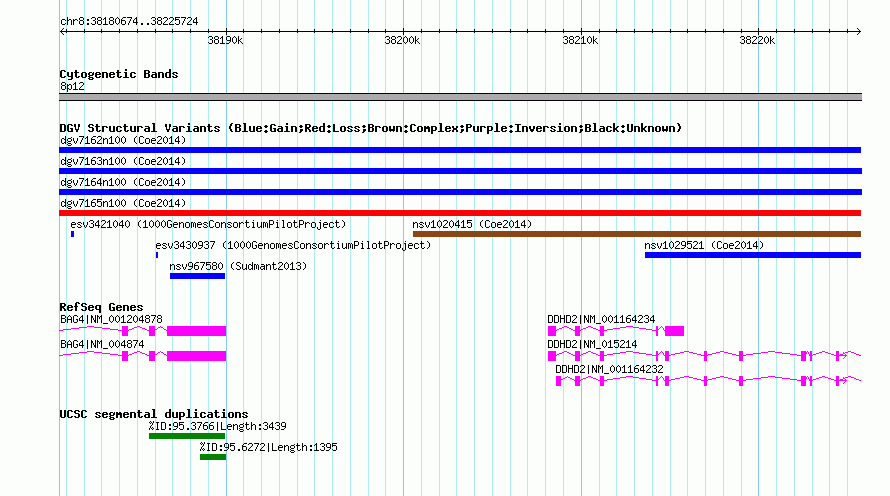Click the dgv7162n100 blue gain bar
The height and width of the screenshot is (496, 890).
click(460, 150)
